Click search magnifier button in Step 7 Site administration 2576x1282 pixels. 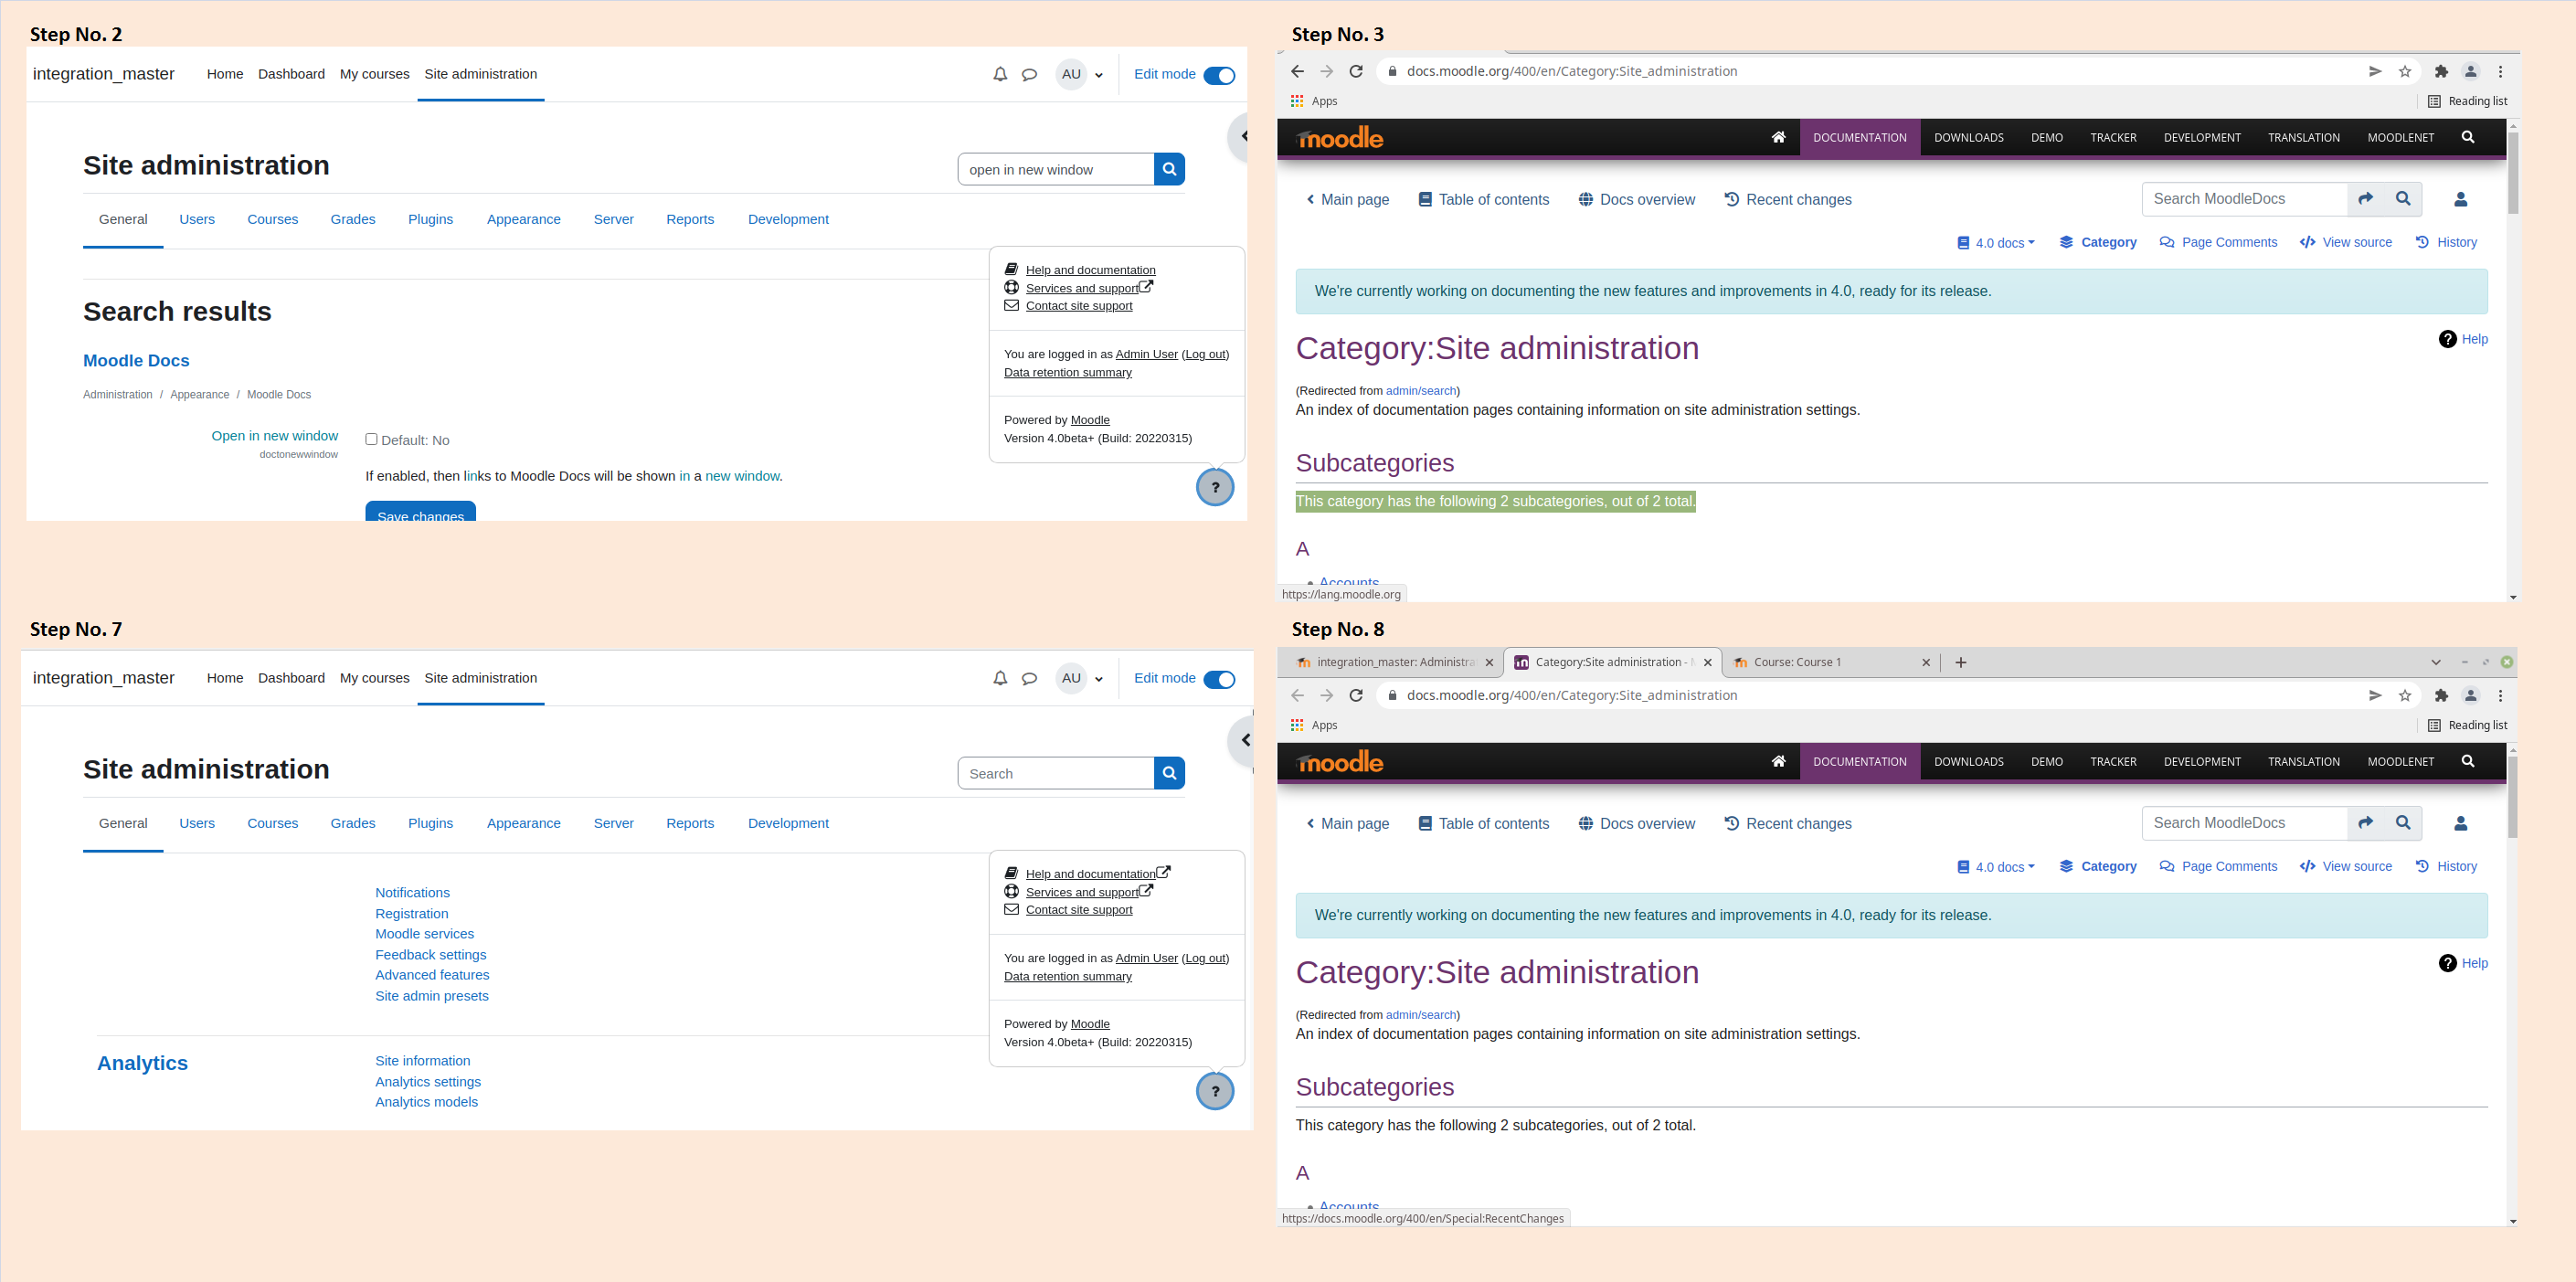point(1169,773)
